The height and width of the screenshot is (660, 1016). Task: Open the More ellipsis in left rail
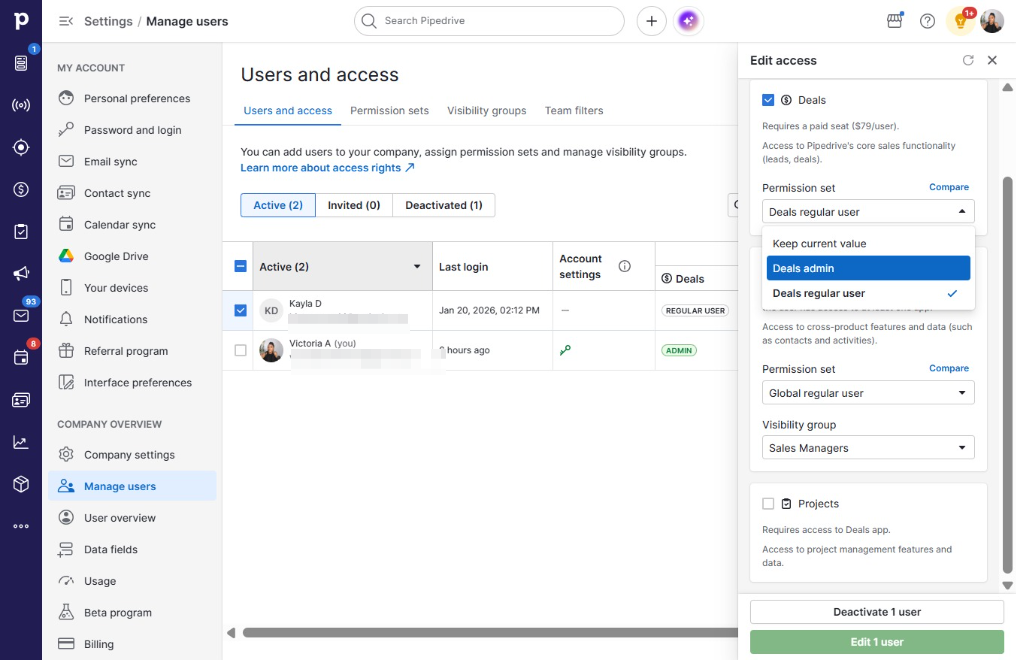pos(21,526)
